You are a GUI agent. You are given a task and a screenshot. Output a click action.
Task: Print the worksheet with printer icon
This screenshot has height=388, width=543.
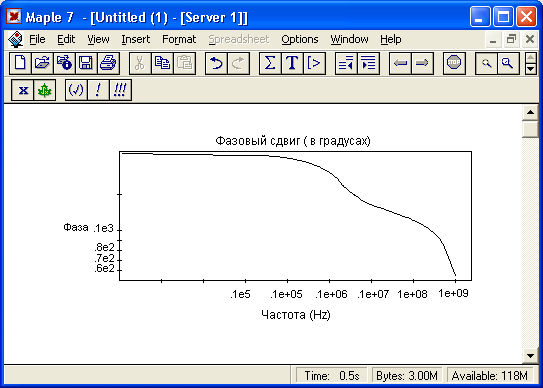pos(108,63)
